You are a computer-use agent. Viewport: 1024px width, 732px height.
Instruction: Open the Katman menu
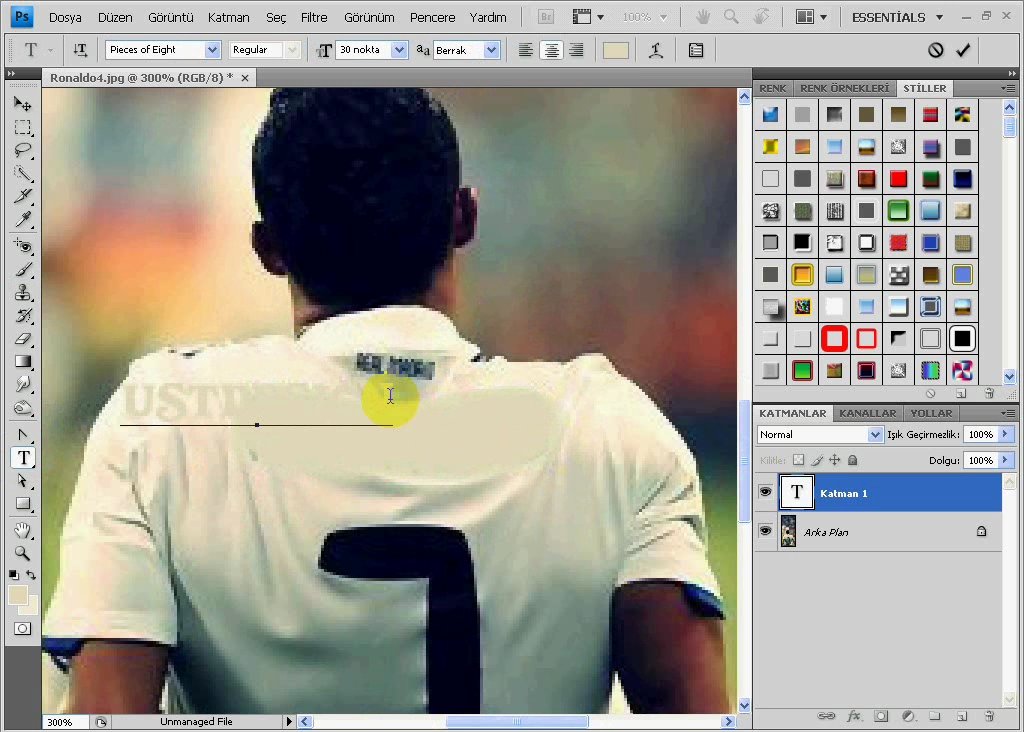pos(229,18)
